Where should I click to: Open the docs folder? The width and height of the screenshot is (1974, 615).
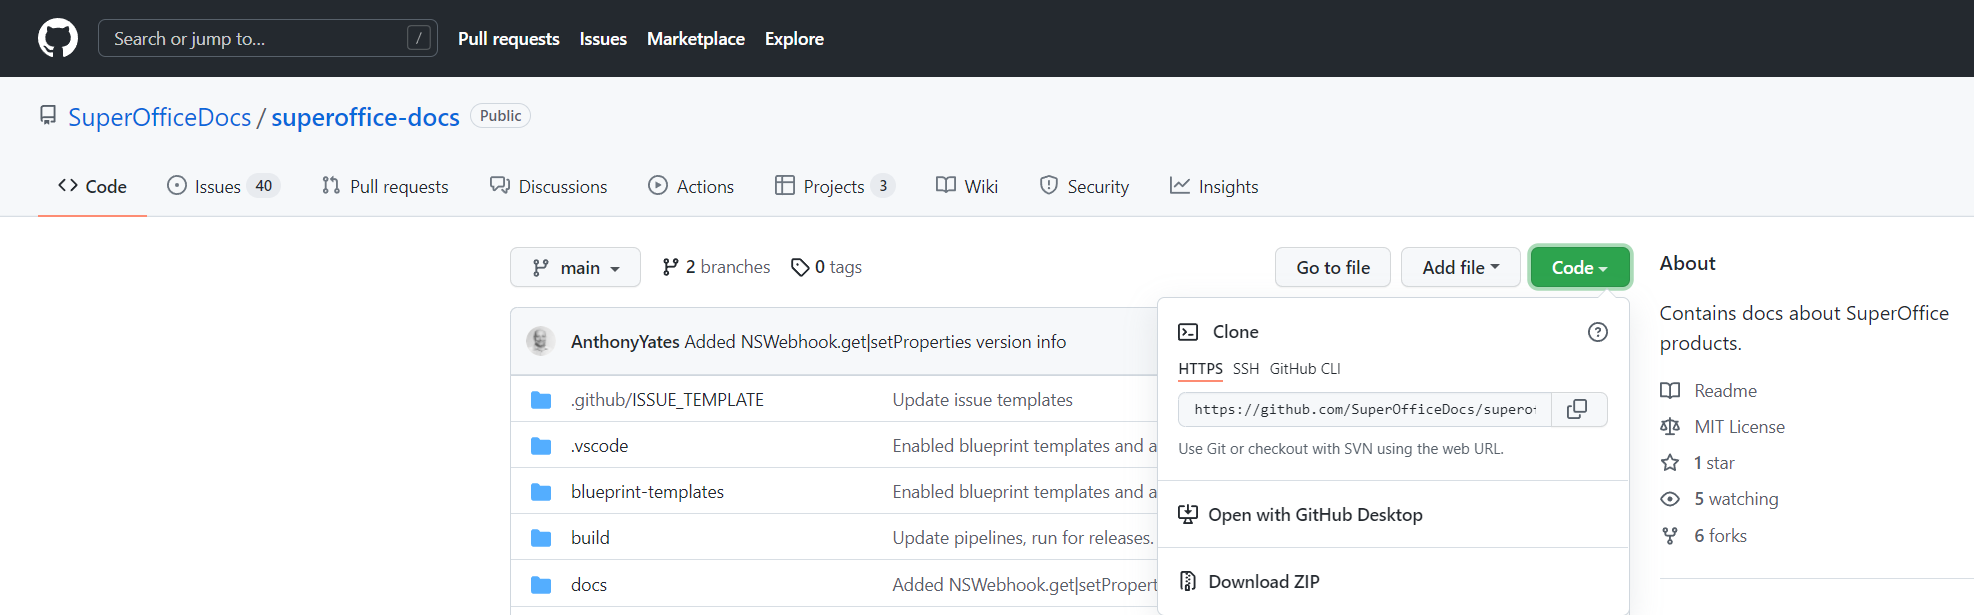coord(589,585)
